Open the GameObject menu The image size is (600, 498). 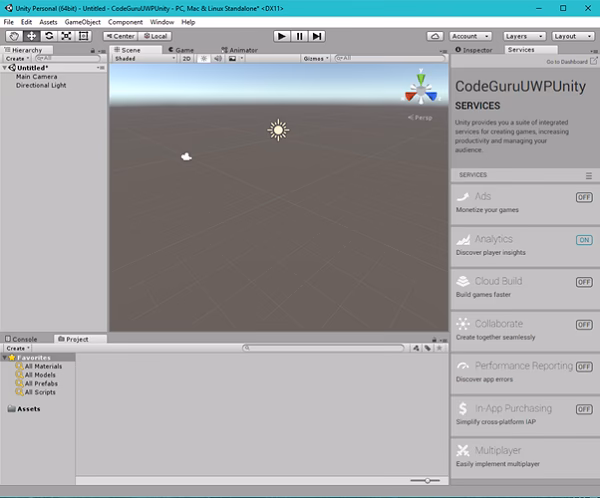[83, 22]
